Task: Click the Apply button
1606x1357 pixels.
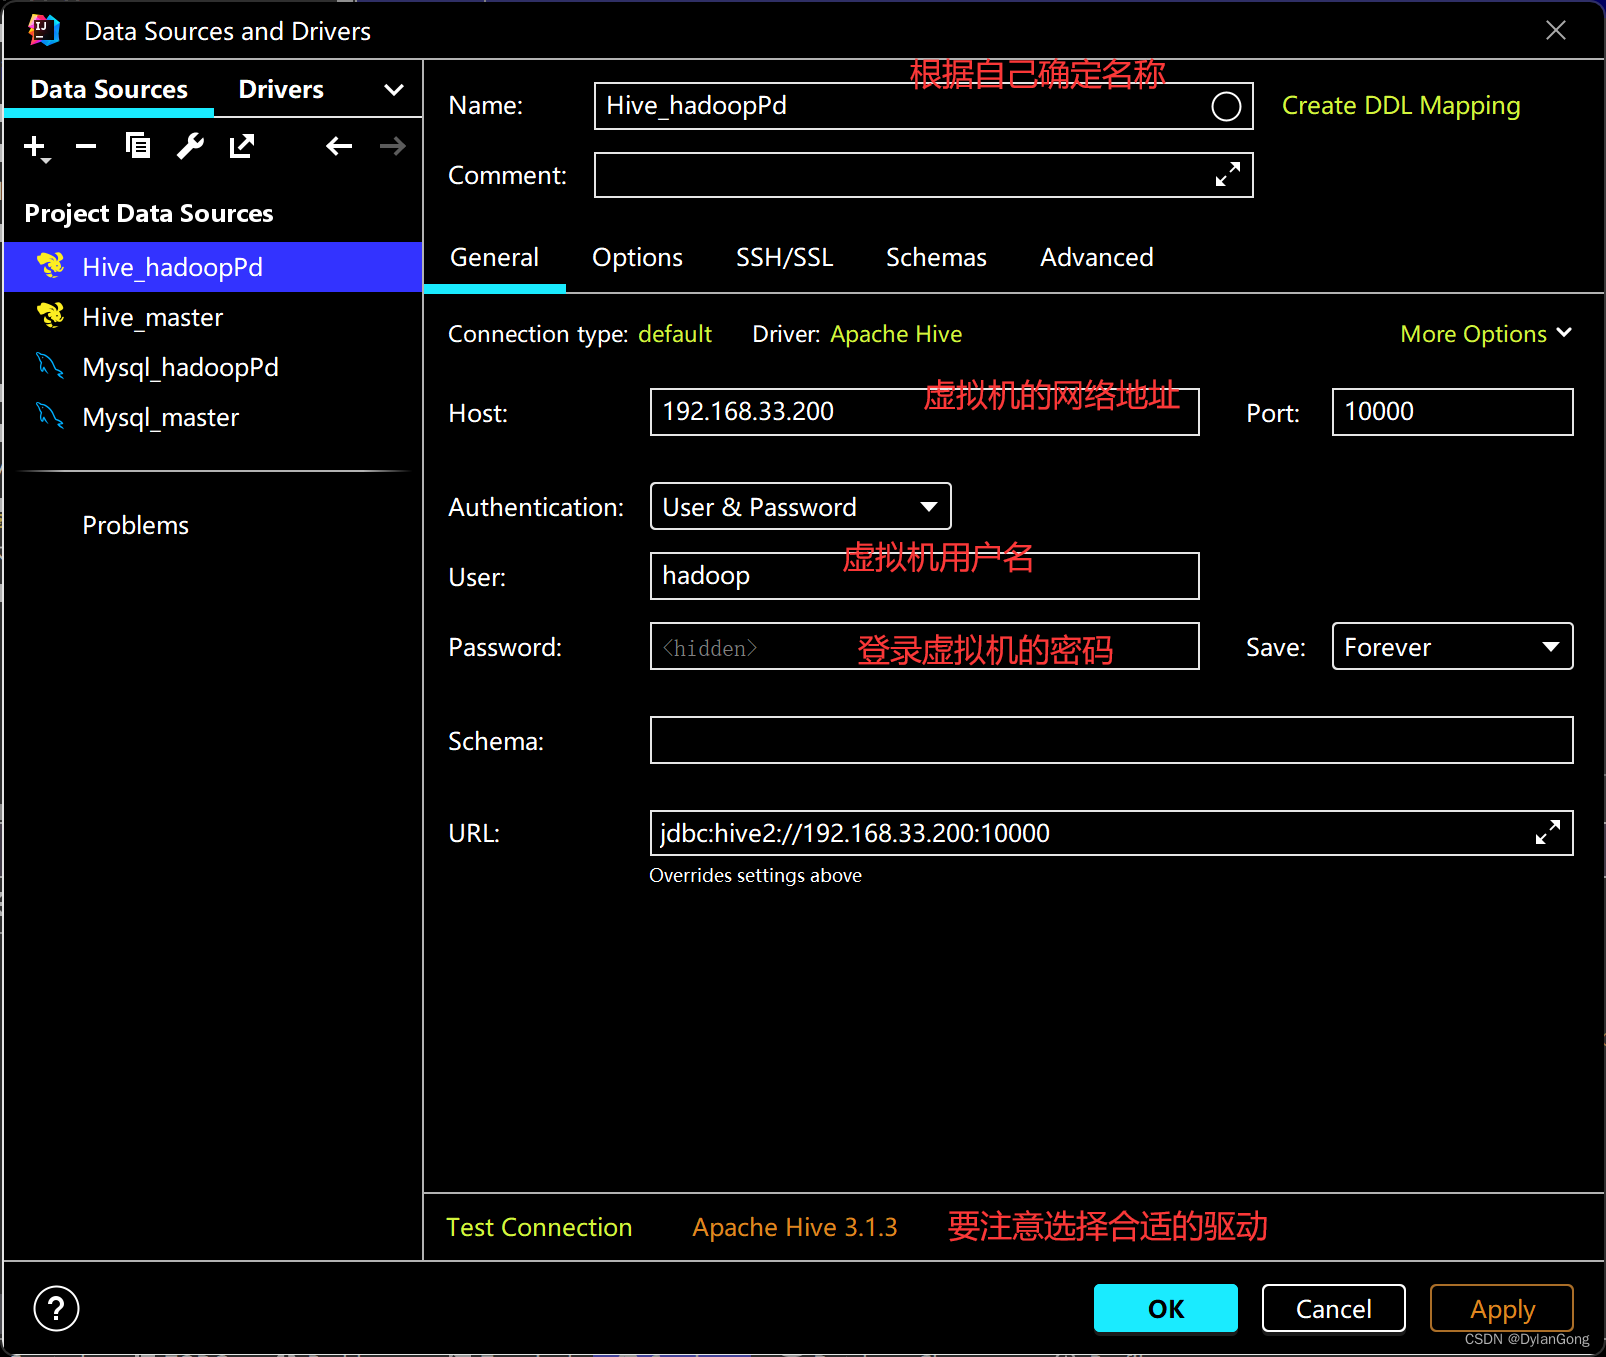Action: (x=1502, y=1308)
